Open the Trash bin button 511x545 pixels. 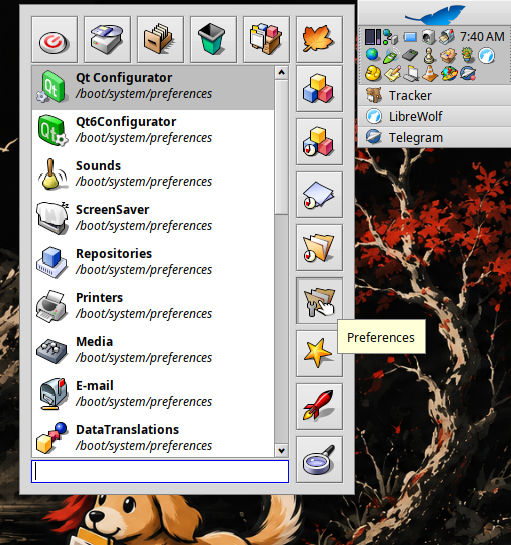pos(213,39)
